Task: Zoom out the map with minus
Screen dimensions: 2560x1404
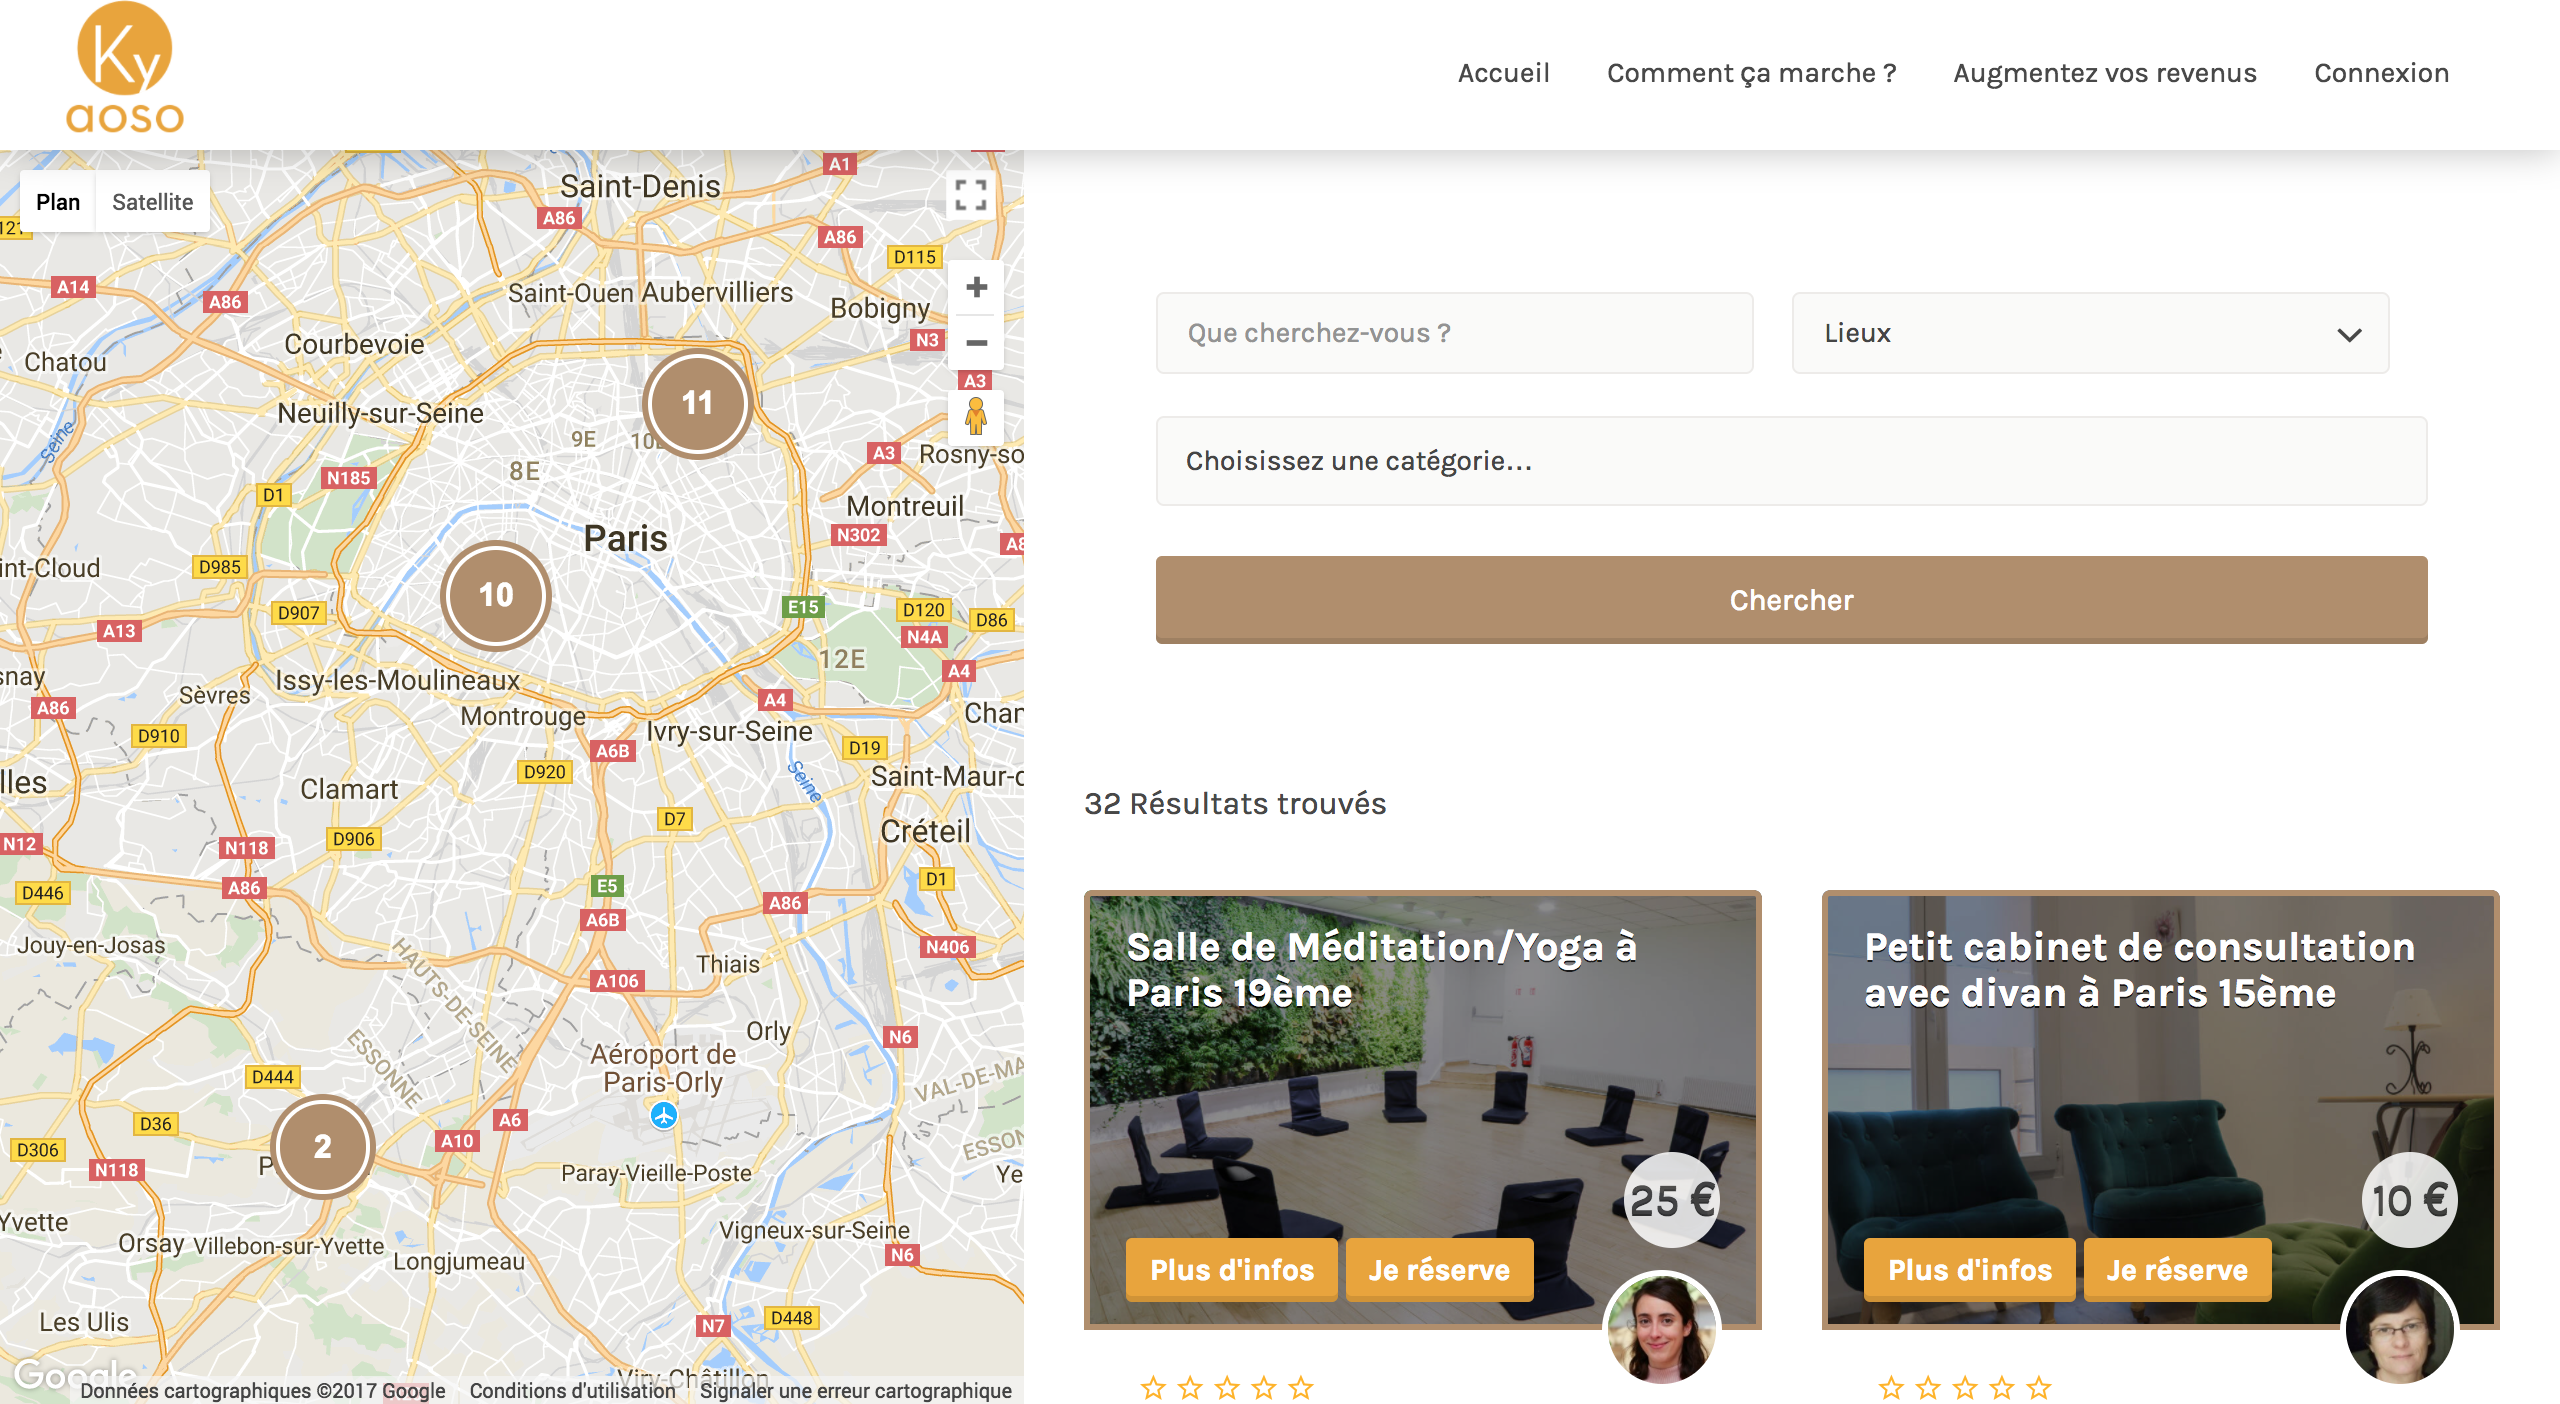Action: pyautogui.click(x=976, y=342)
